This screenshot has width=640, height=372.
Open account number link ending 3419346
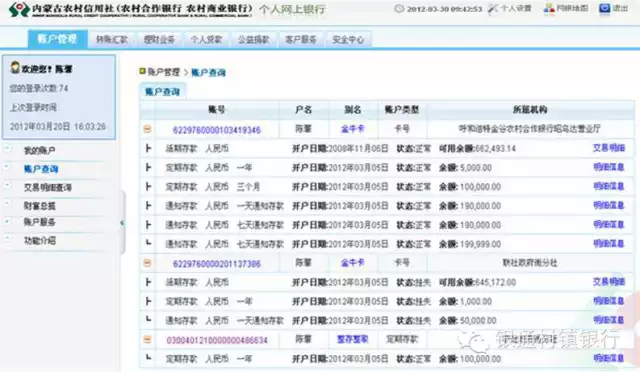point(217,130)
